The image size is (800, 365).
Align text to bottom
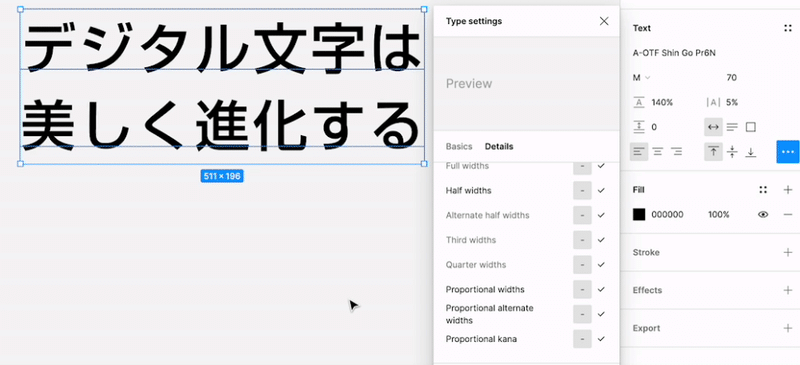751,152
